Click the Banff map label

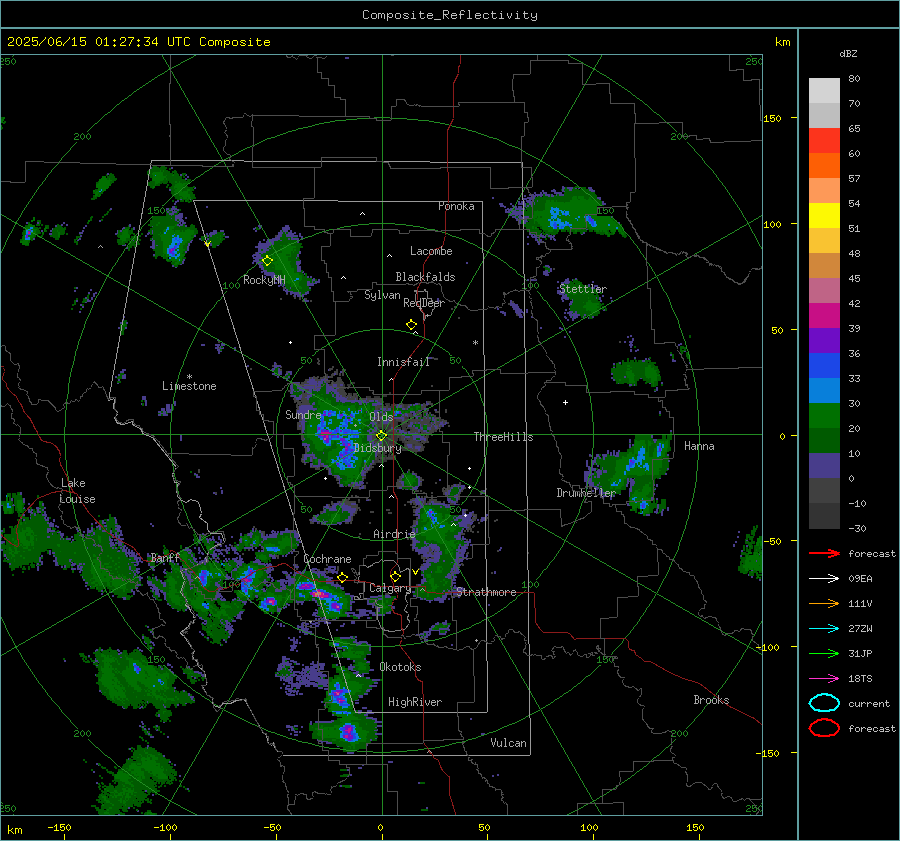click(165, 558)
